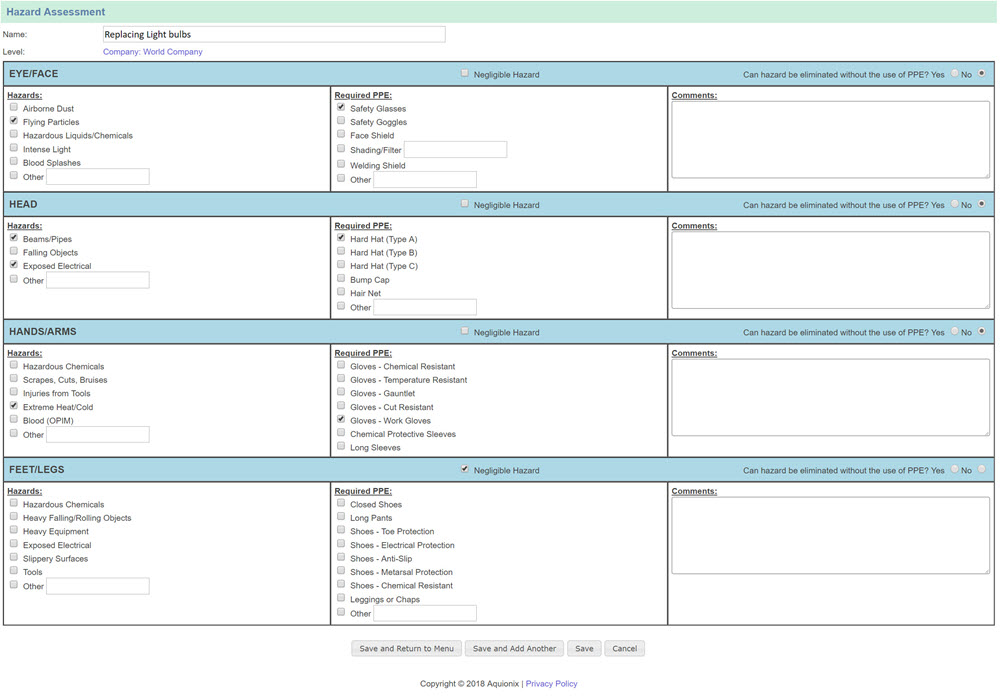
Task: Toggle Gloves - Cut Resistant checkbox
Action: (341, 406)
